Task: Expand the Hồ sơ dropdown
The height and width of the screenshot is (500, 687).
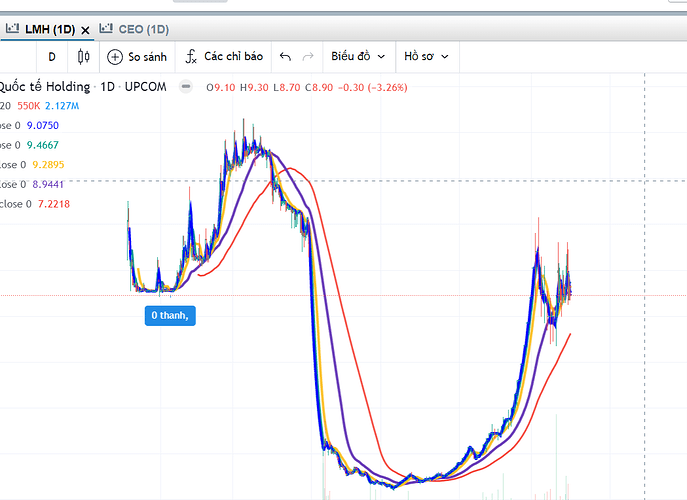Action: [427, 57]
